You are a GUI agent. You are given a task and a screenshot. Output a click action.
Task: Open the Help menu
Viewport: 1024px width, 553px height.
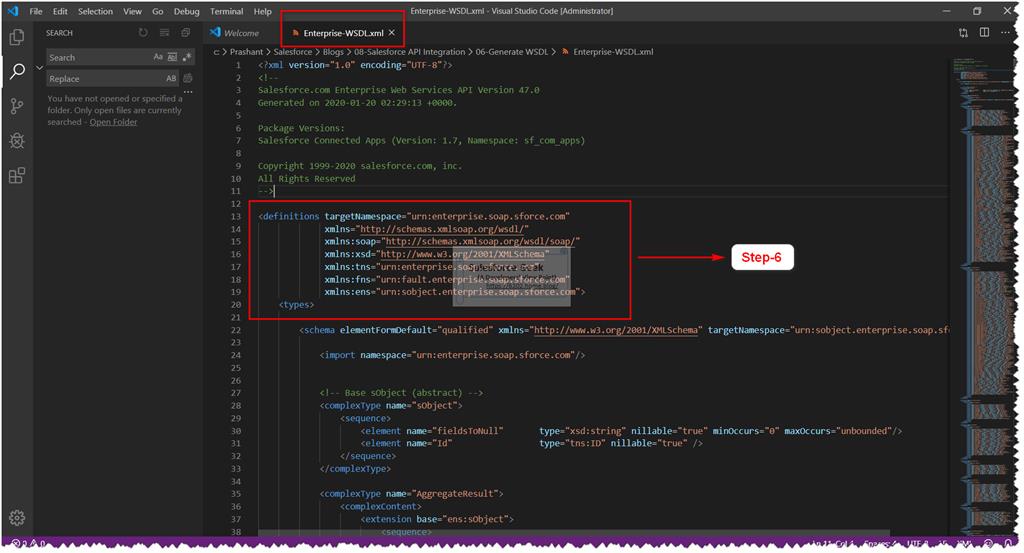coord(263,11)
